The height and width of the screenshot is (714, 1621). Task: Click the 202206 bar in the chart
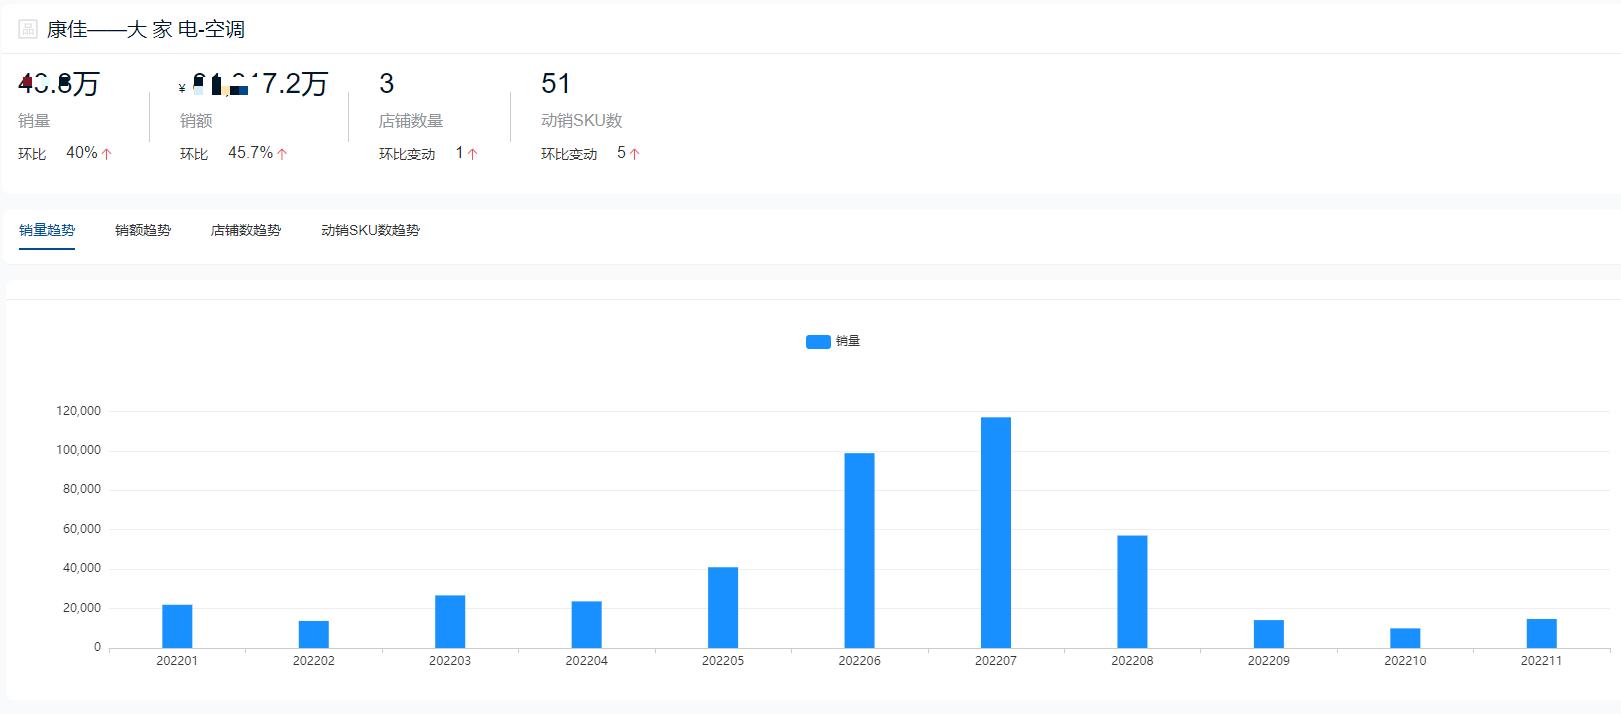(x=859, y=551)
